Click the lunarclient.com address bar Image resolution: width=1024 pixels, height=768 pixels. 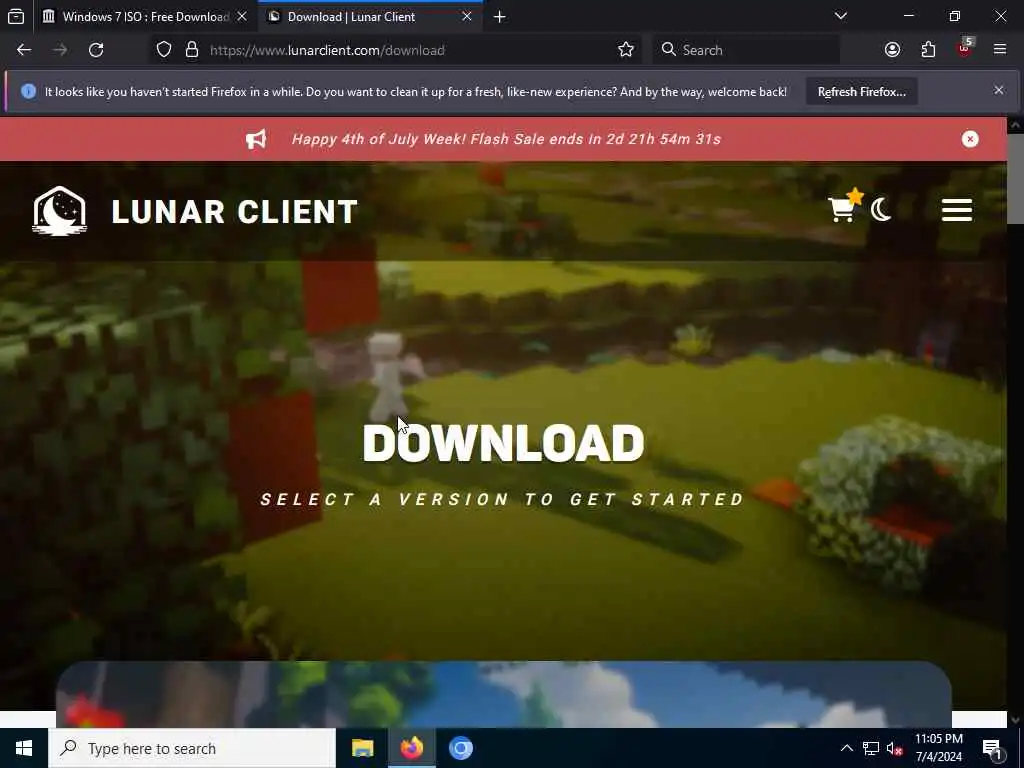[x=398, y=50]
